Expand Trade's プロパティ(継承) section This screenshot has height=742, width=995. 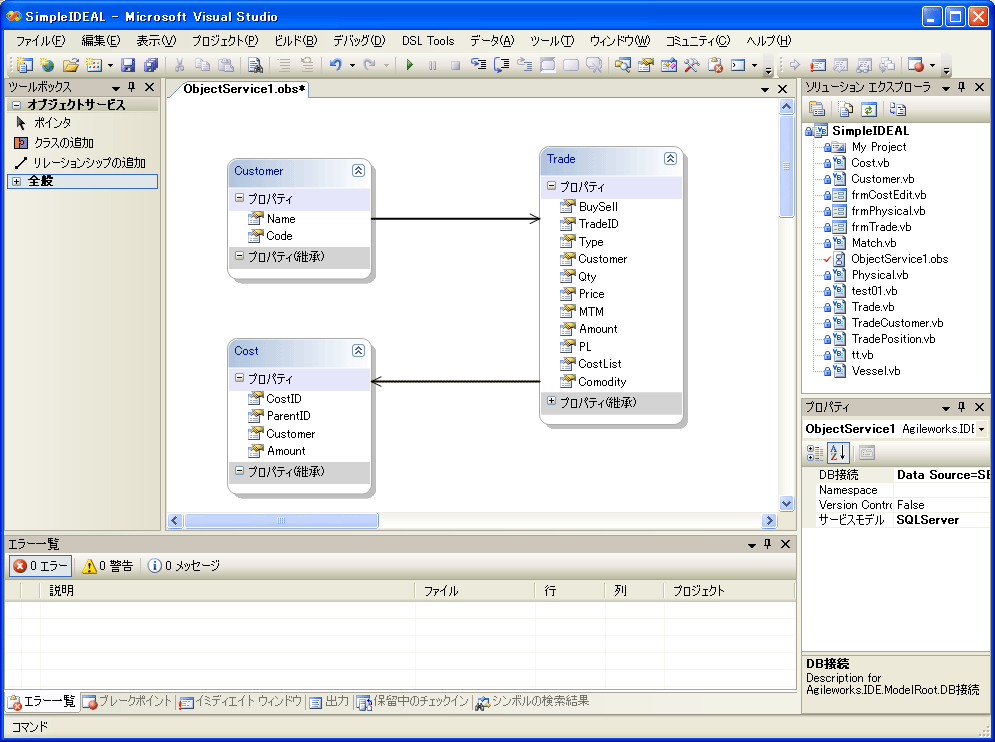point(551,402)
